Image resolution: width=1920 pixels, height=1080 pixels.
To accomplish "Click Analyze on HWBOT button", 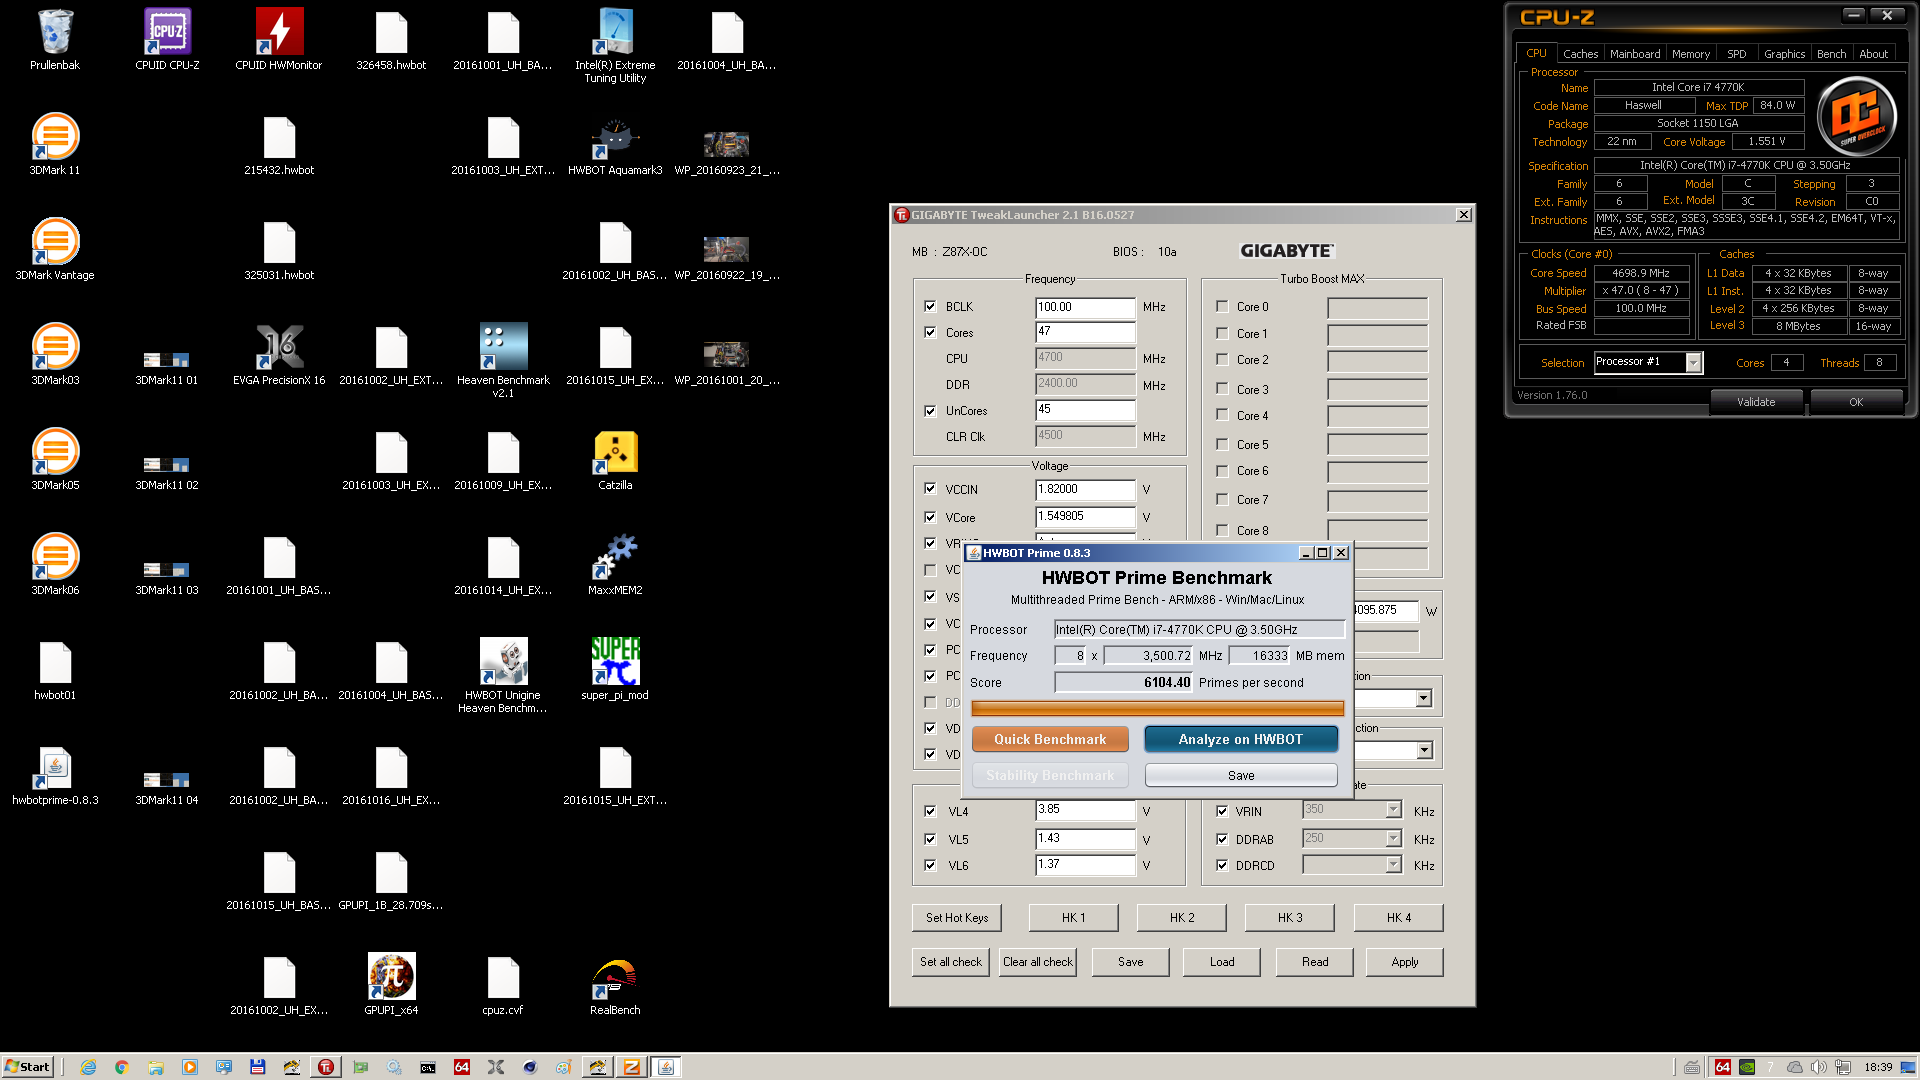I will click(x=1240, y=739).
